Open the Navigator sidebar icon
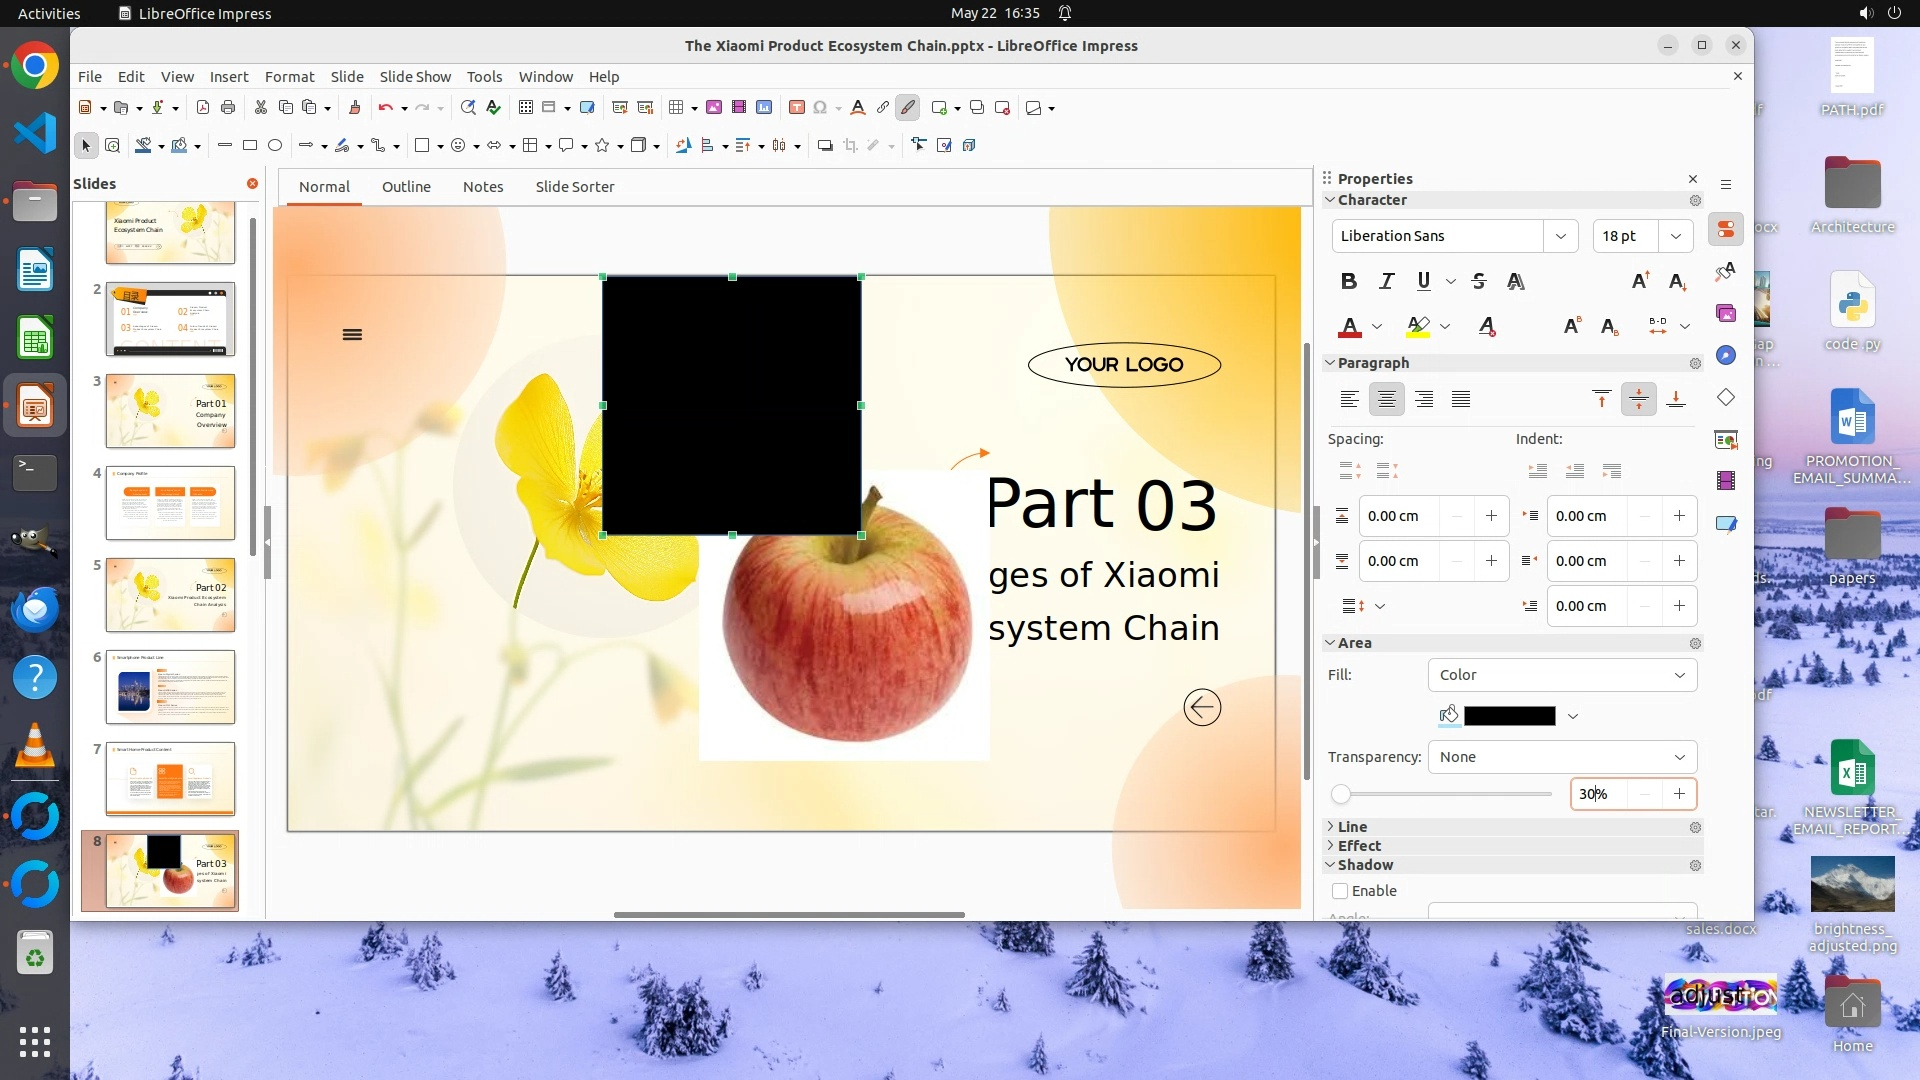 [x=1726, y=355]
